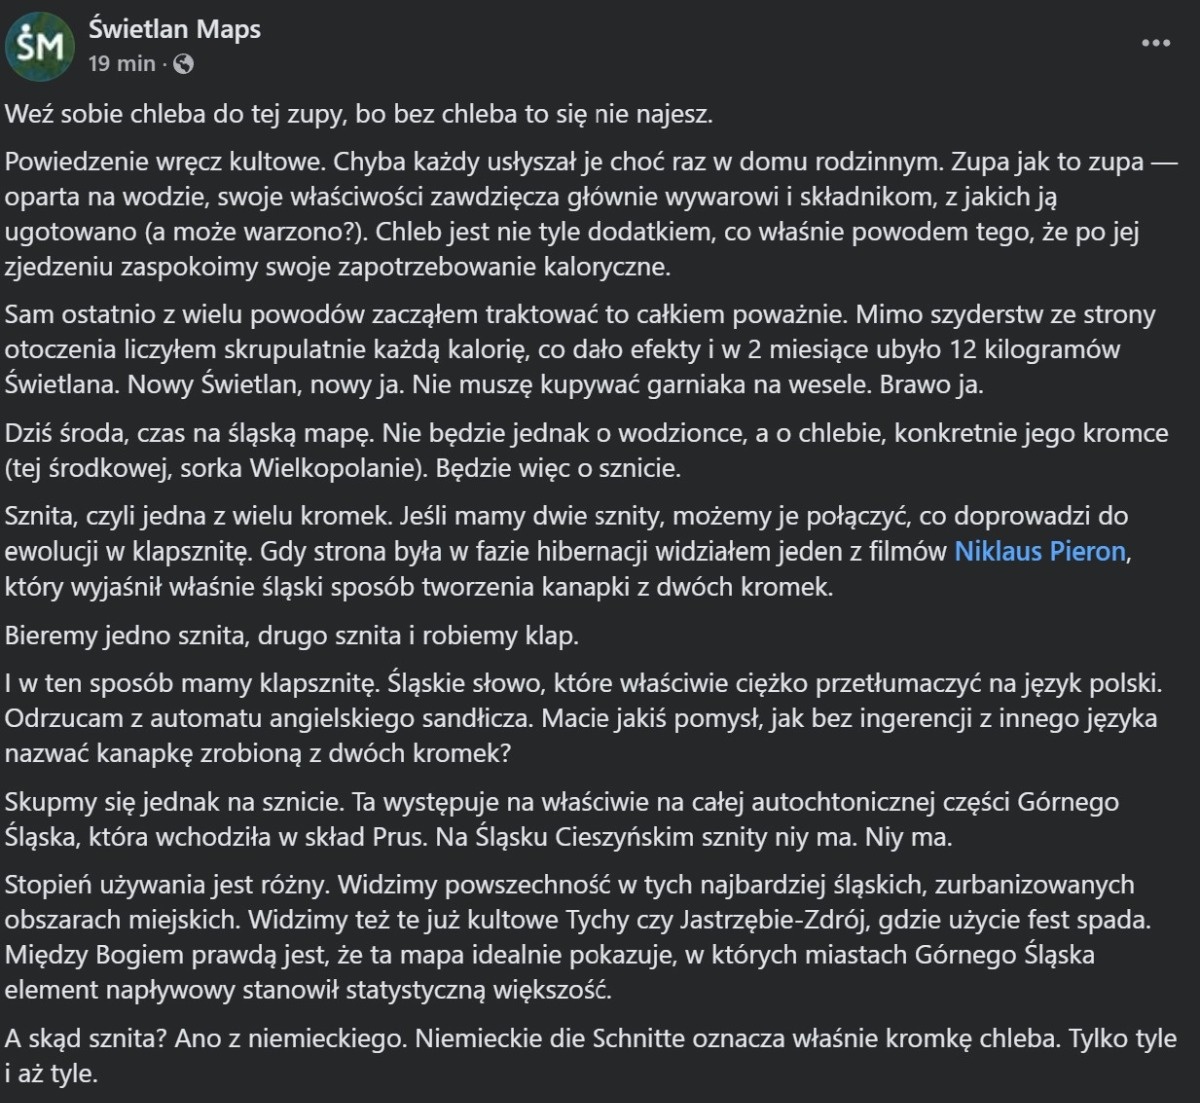Click the line 'Bieremy jedno sznita'
Image resolution: width=1200 pixels, height=1103 pixels.
coord(292,636)
